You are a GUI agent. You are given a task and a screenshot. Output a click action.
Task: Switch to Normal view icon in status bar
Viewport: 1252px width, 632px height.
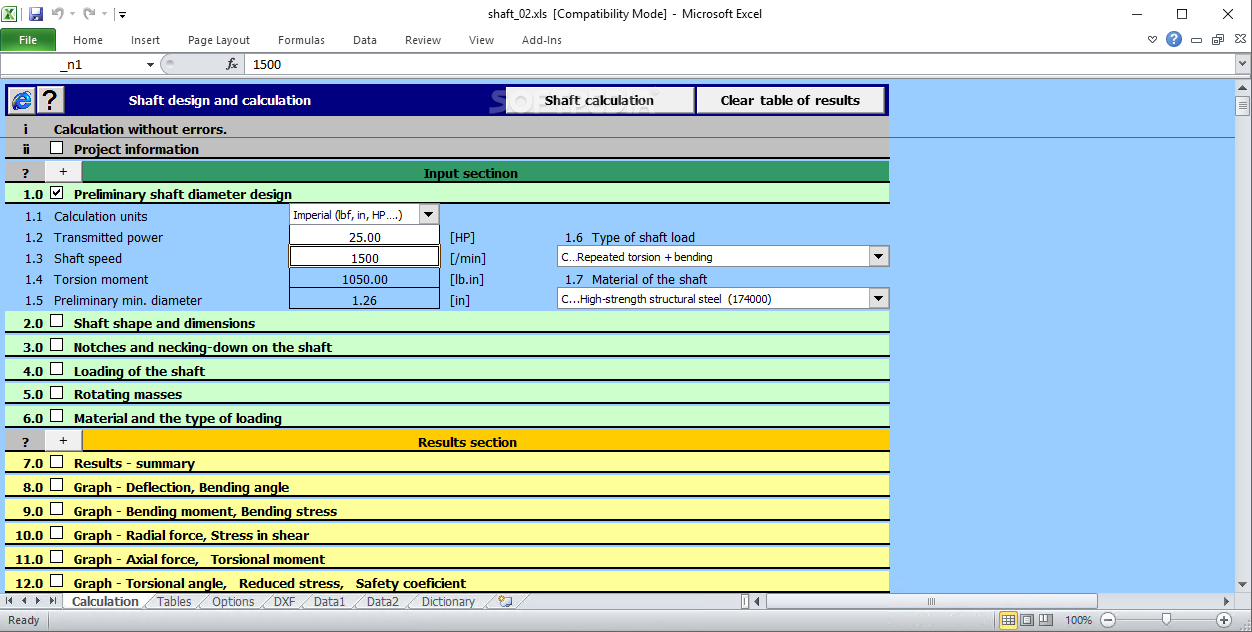(x=1009, y=620)
